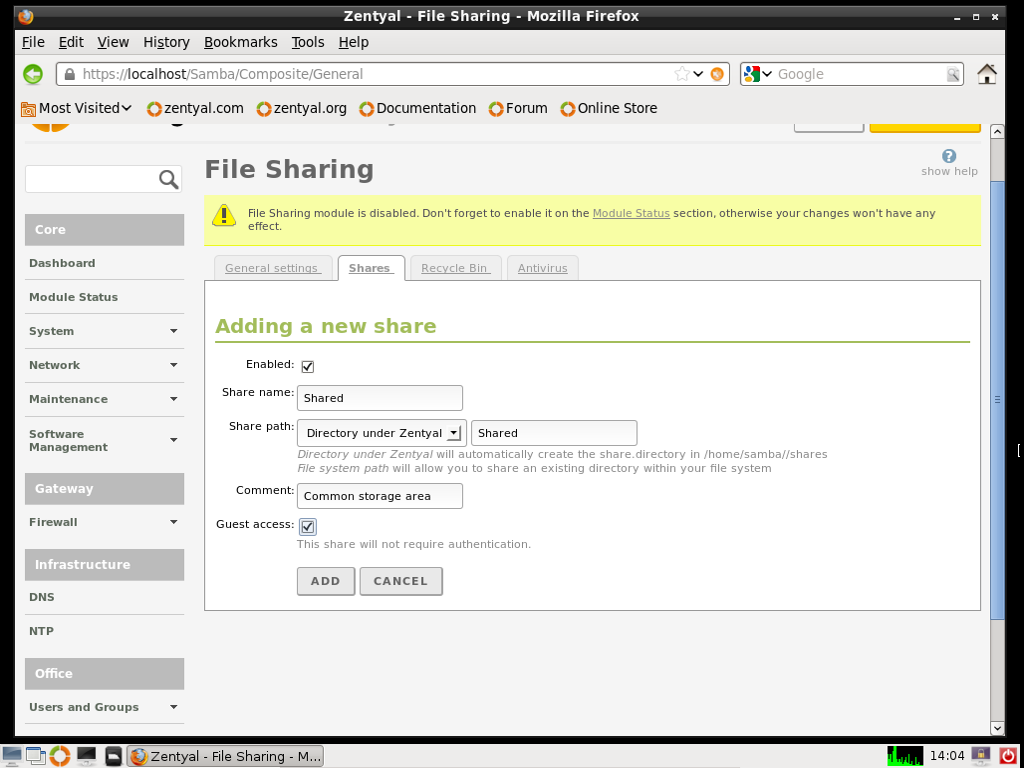
Task: Open the Online Store bookmark
Action: coord(609,108)
